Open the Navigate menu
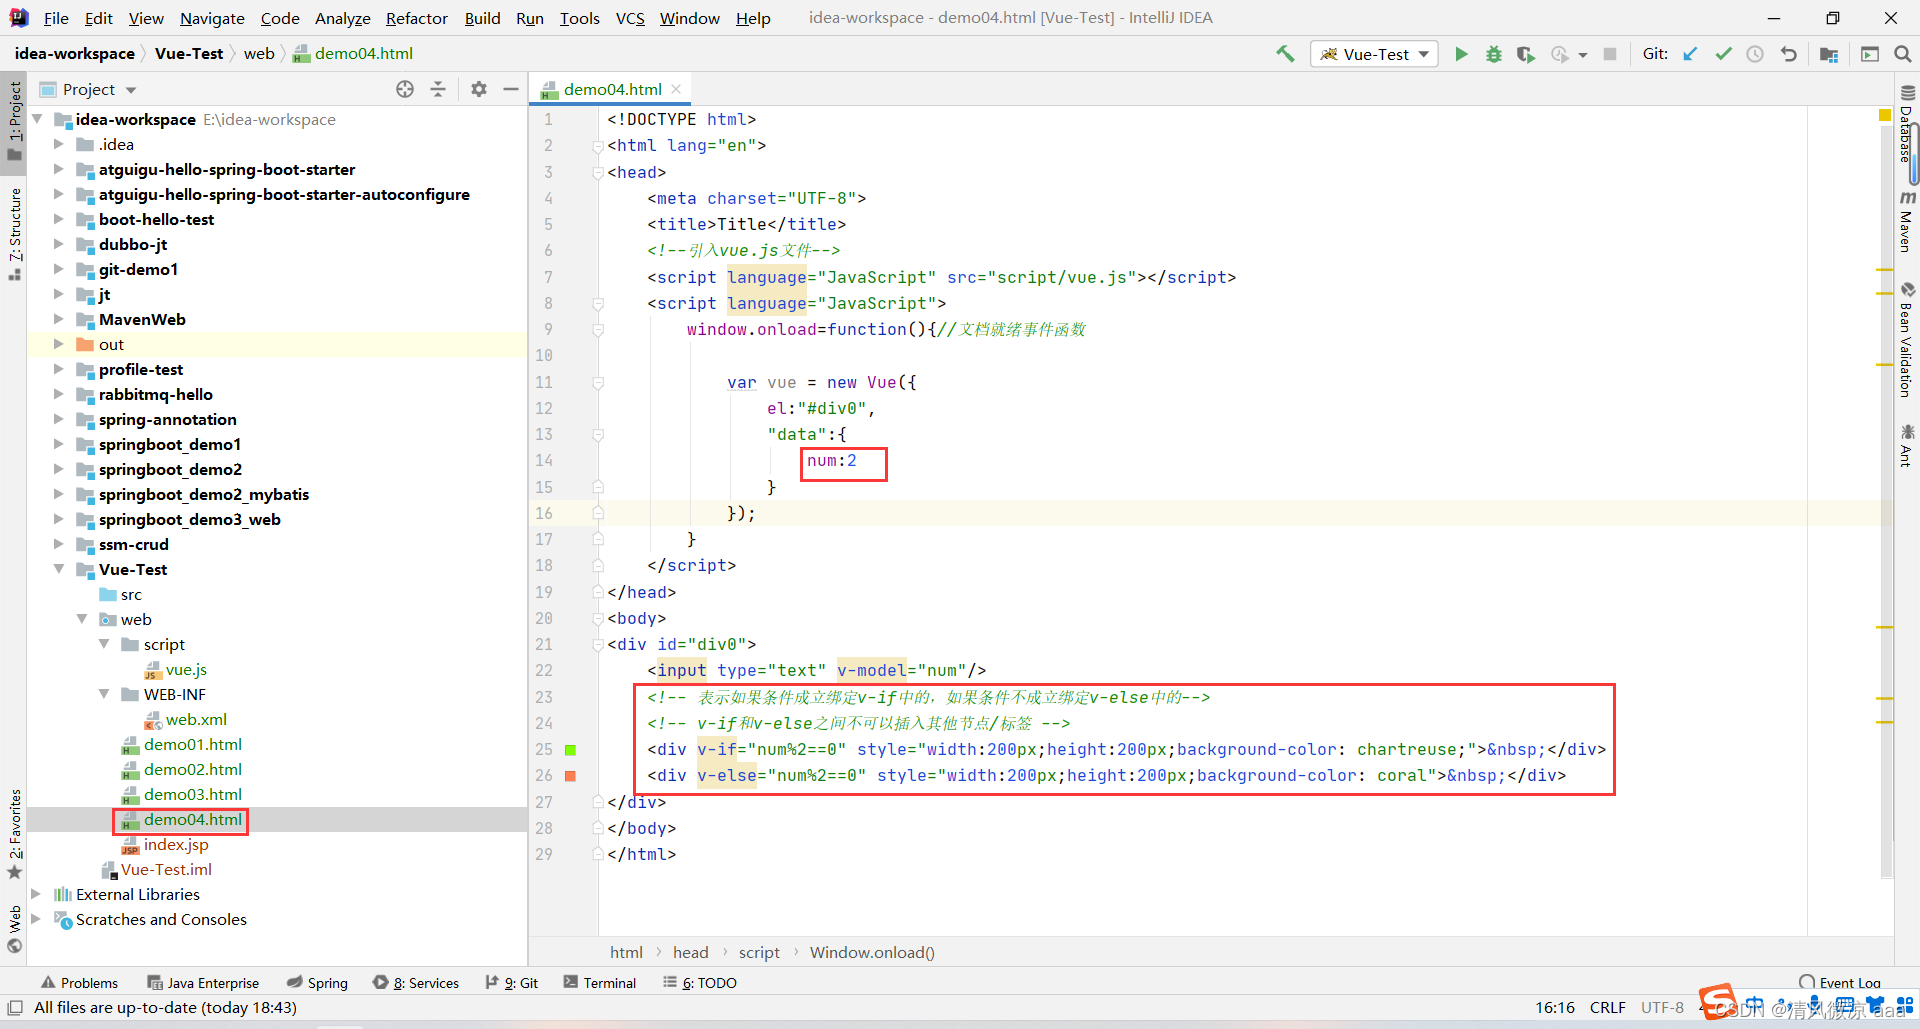This screenshot has width=1920, height=1029. (x=212, y=18)
